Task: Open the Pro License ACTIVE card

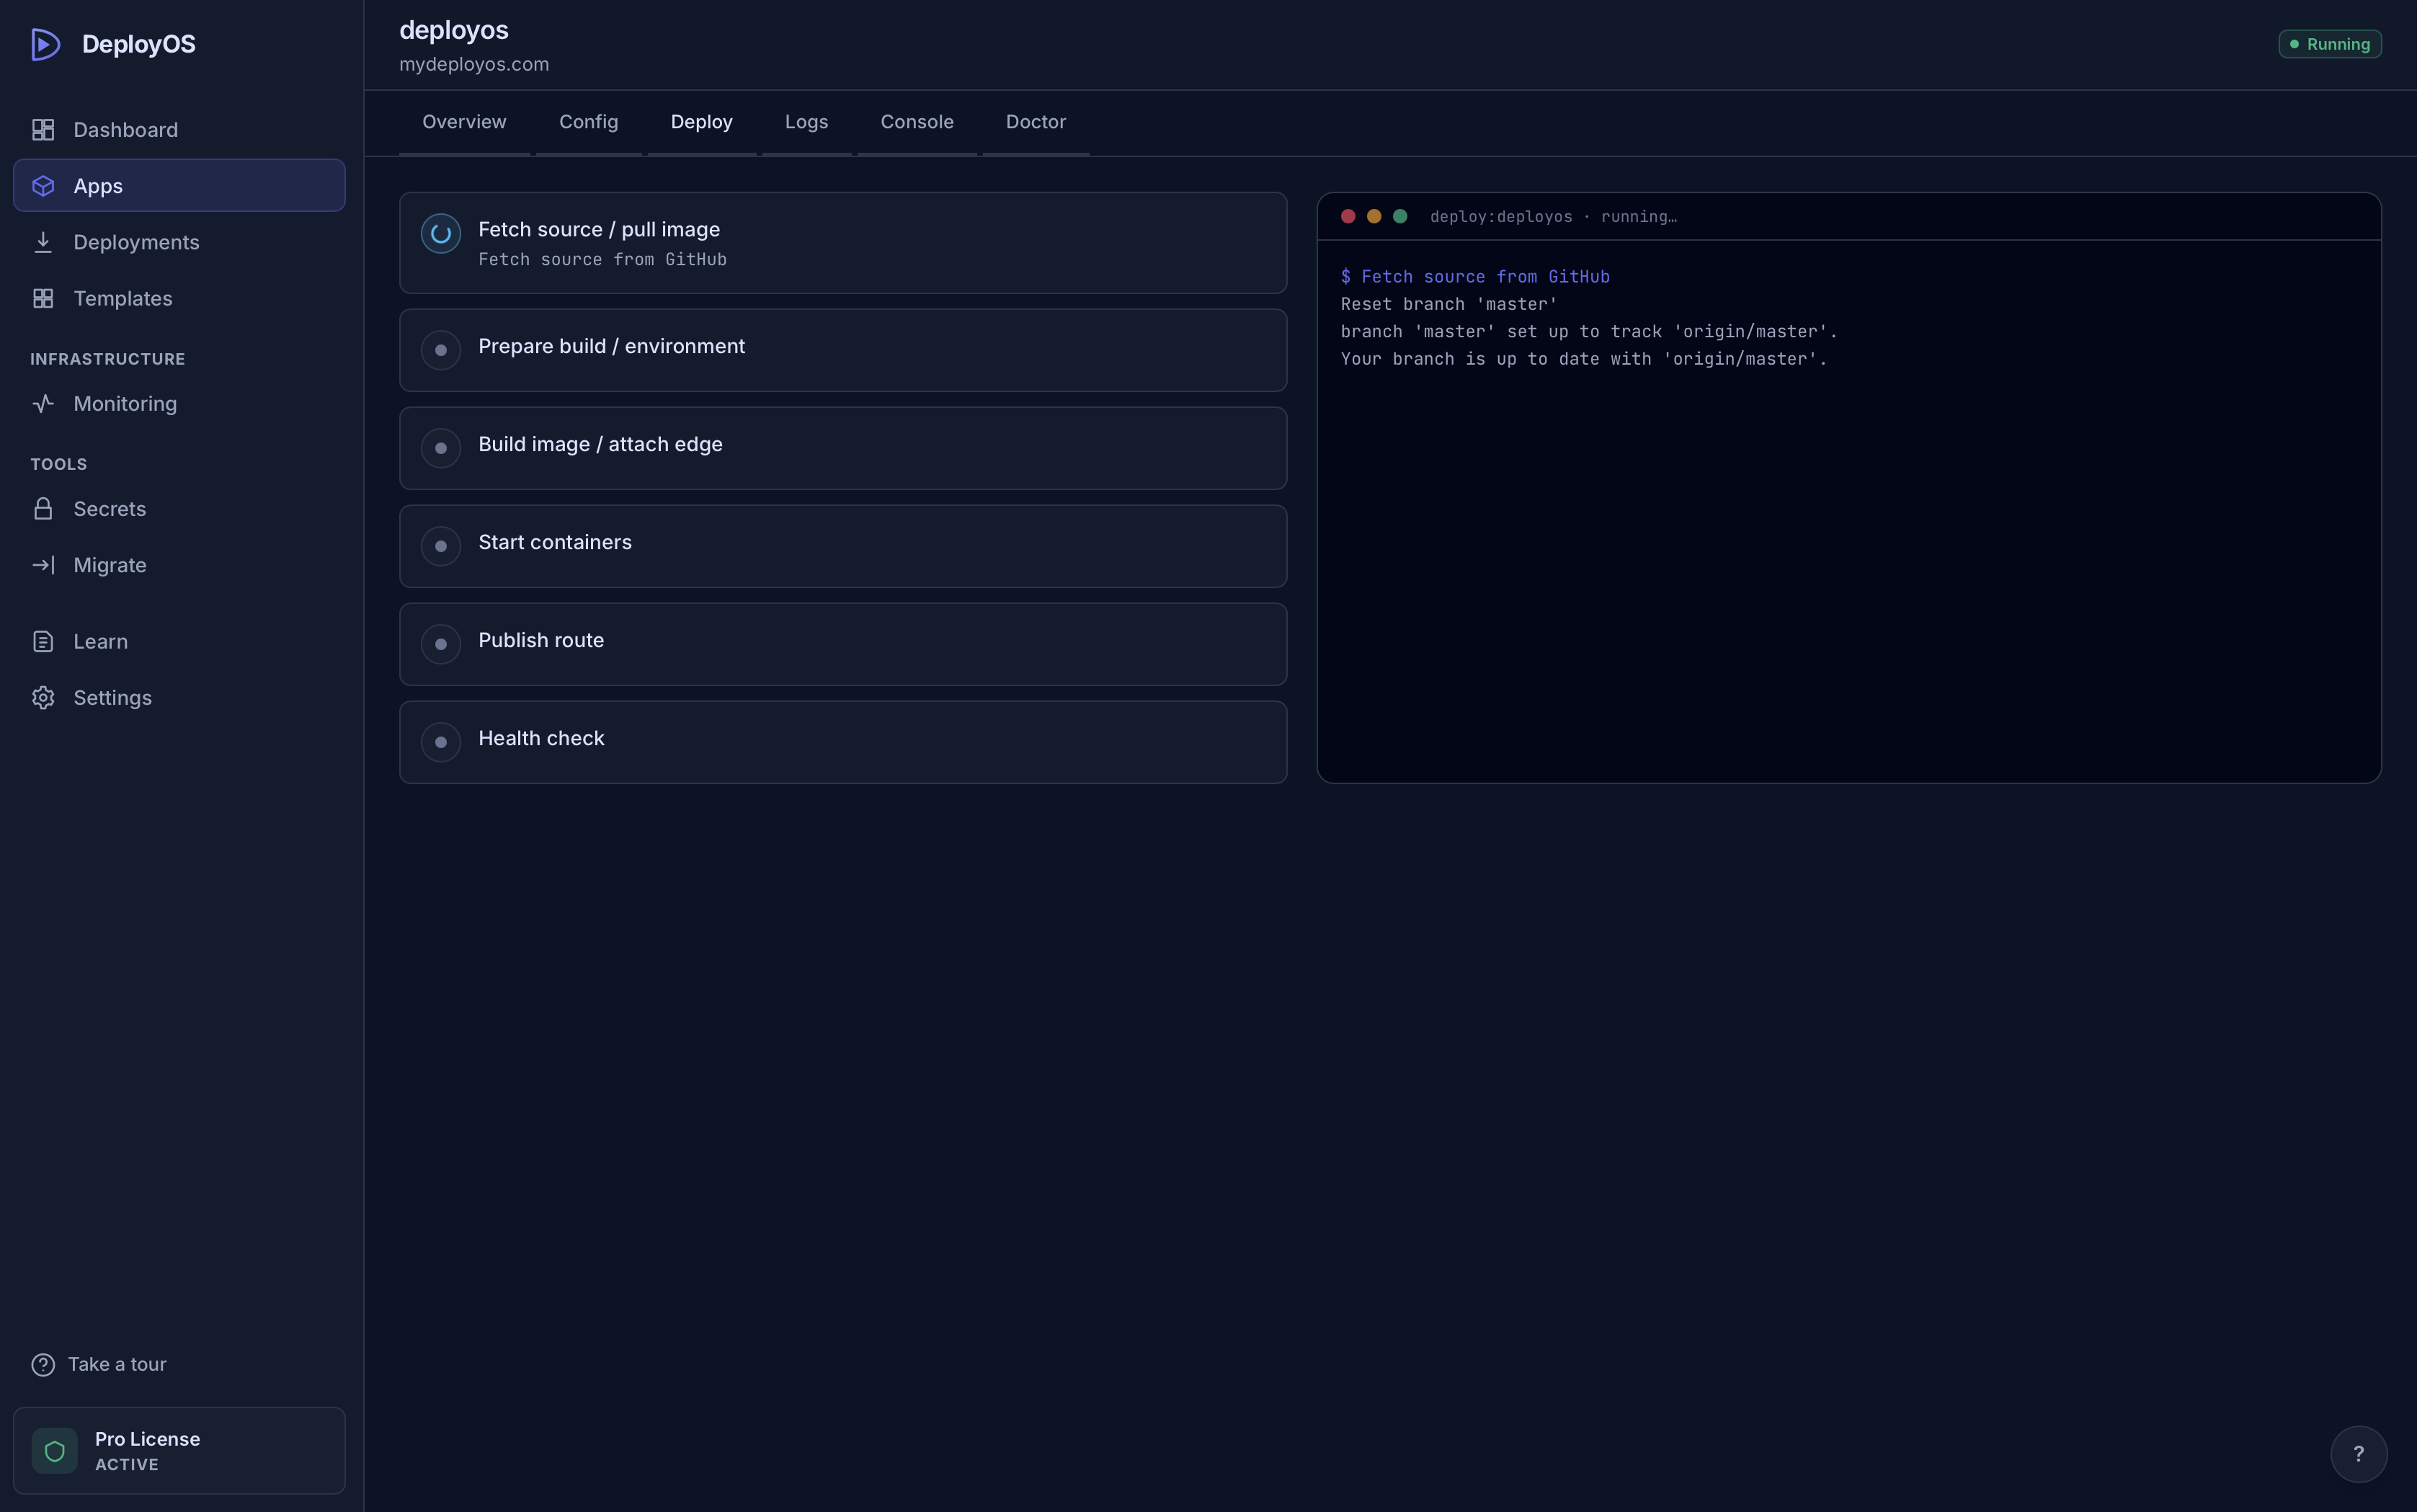Action: pyautogui.click(x=179, y=1451)
